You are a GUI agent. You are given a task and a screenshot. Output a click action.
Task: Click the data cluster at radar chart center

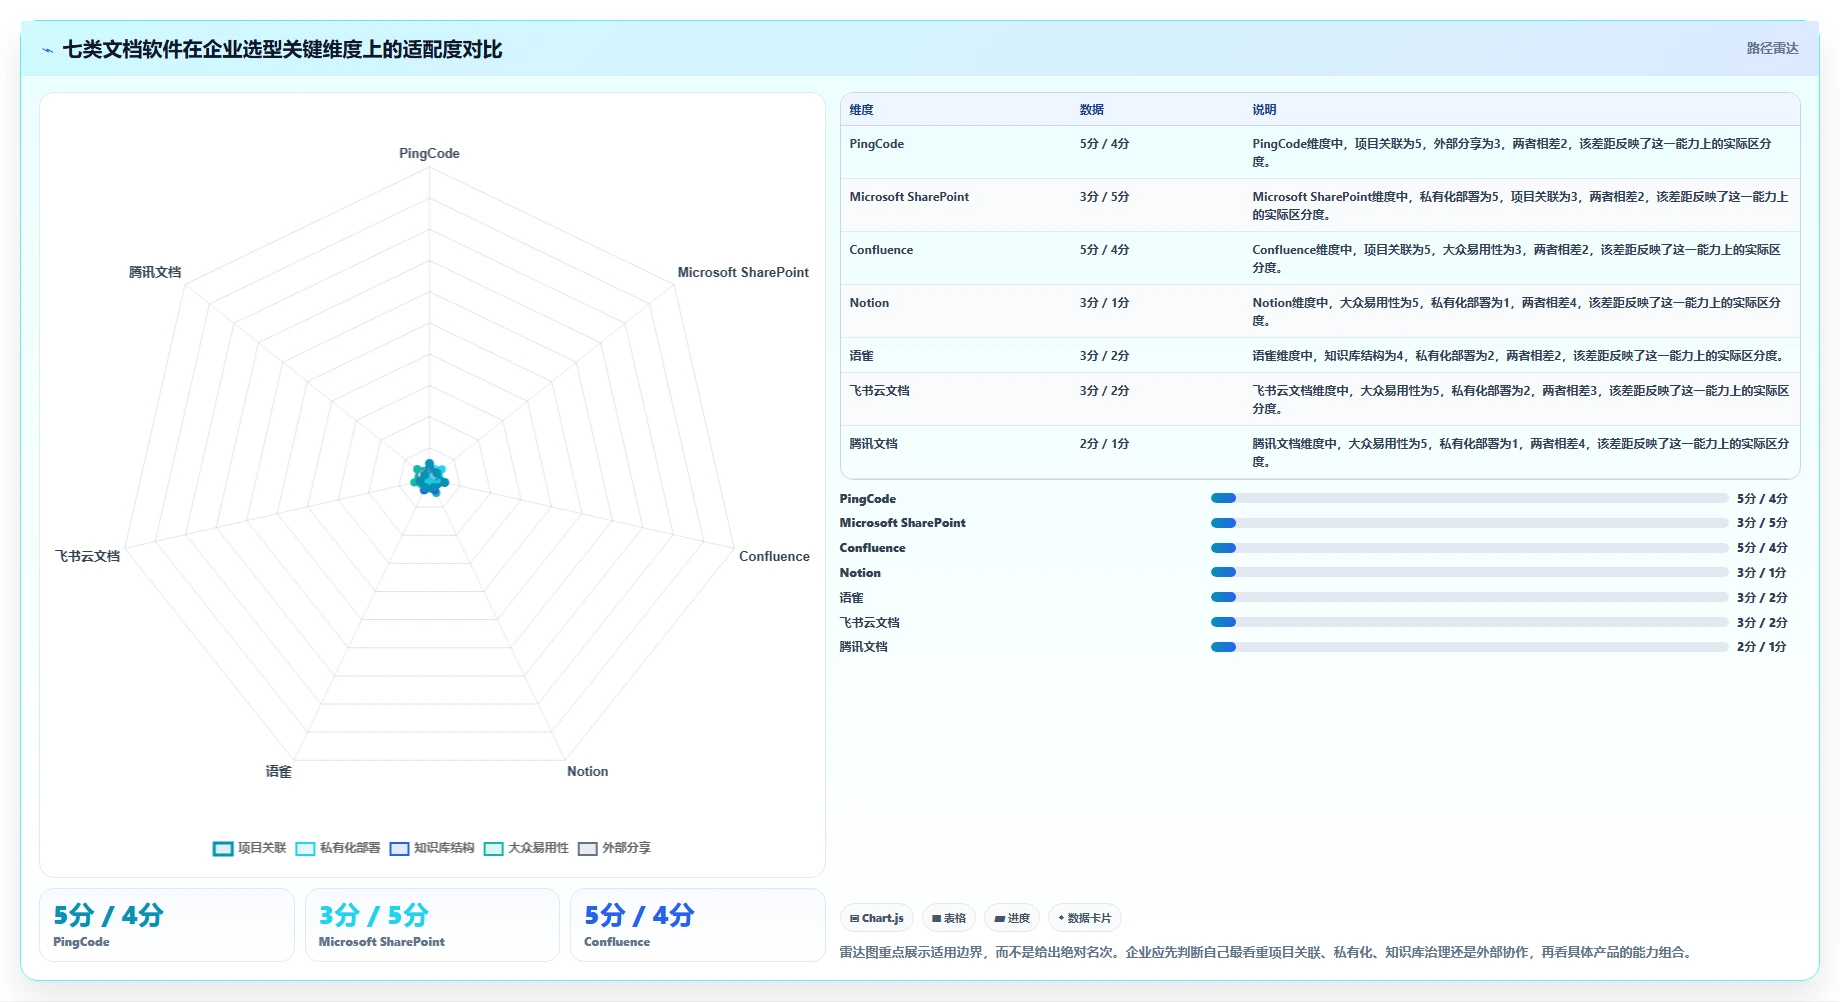point(430,478)
